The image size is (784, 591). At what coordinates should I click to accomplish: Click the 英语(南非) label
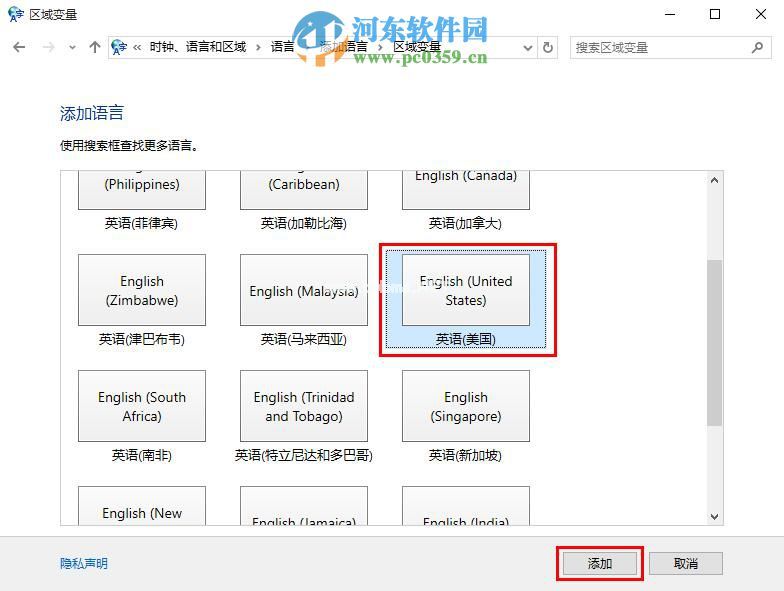coord(142,455)
